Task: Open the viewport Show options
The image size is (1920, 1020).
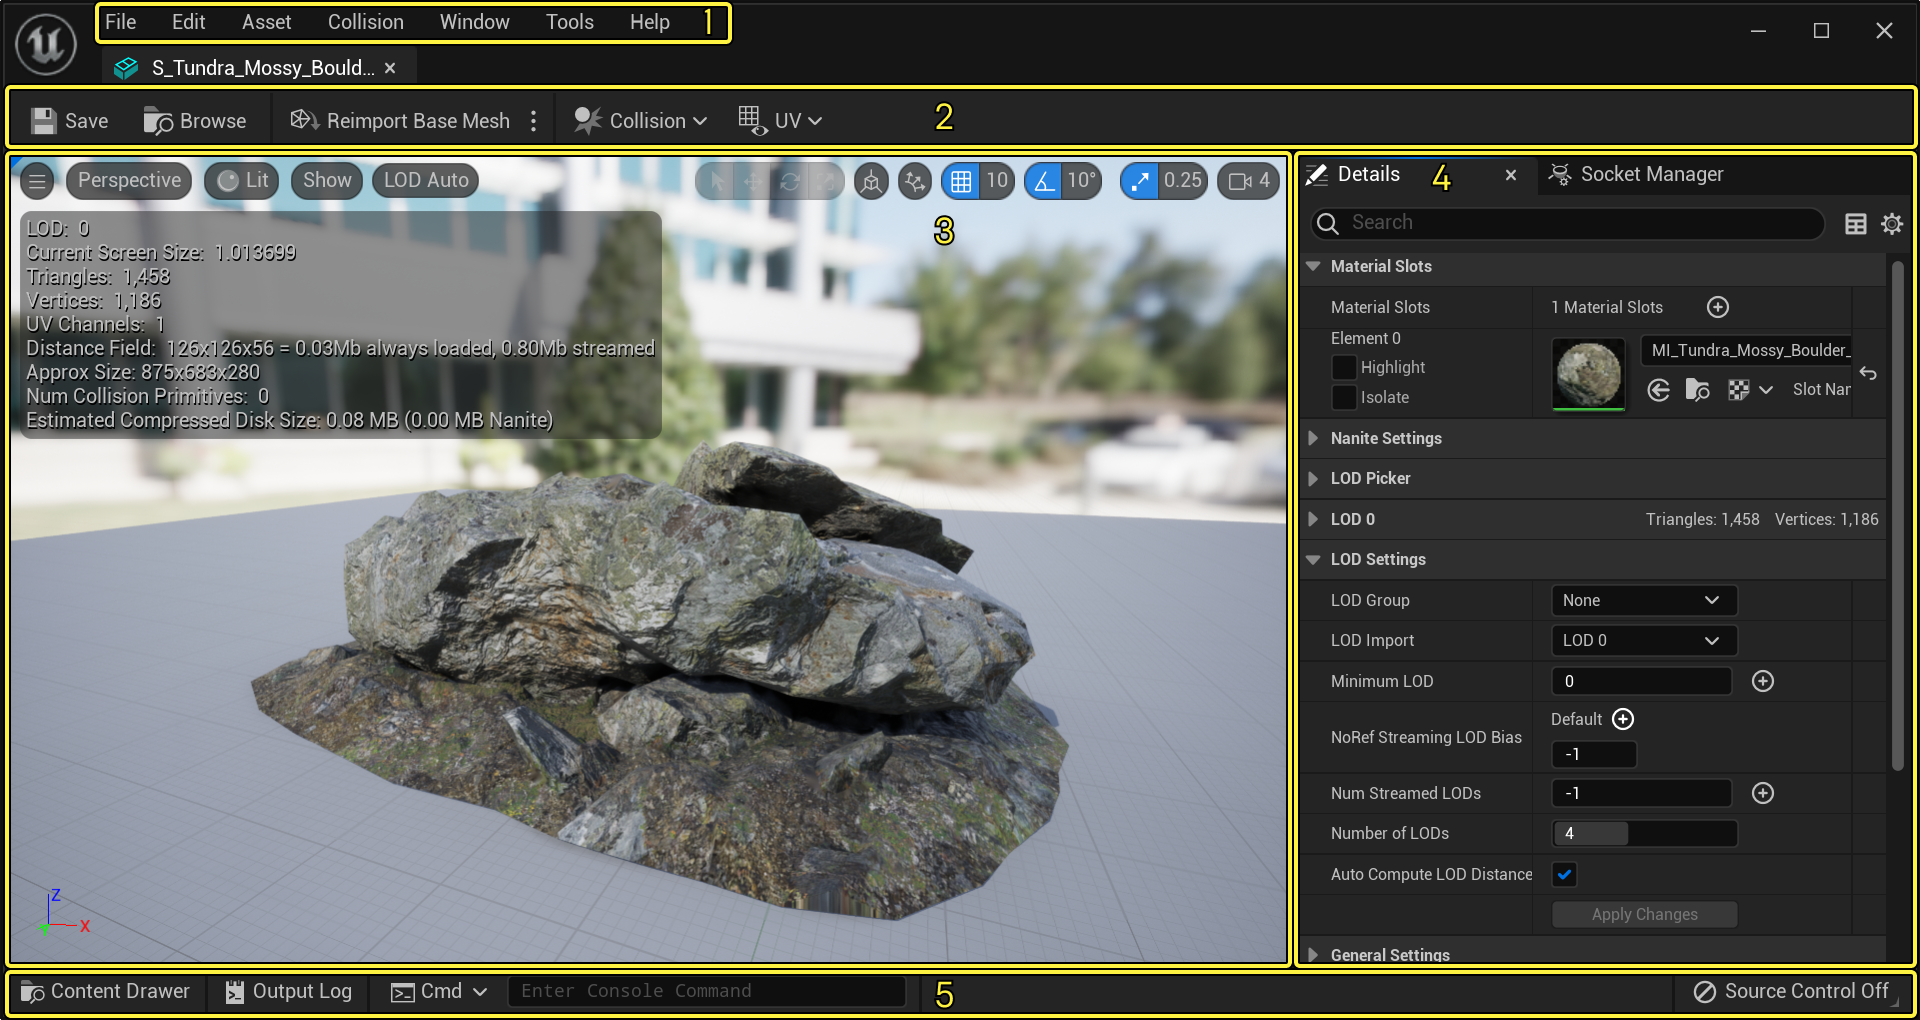Action: (x=327, y=181)
